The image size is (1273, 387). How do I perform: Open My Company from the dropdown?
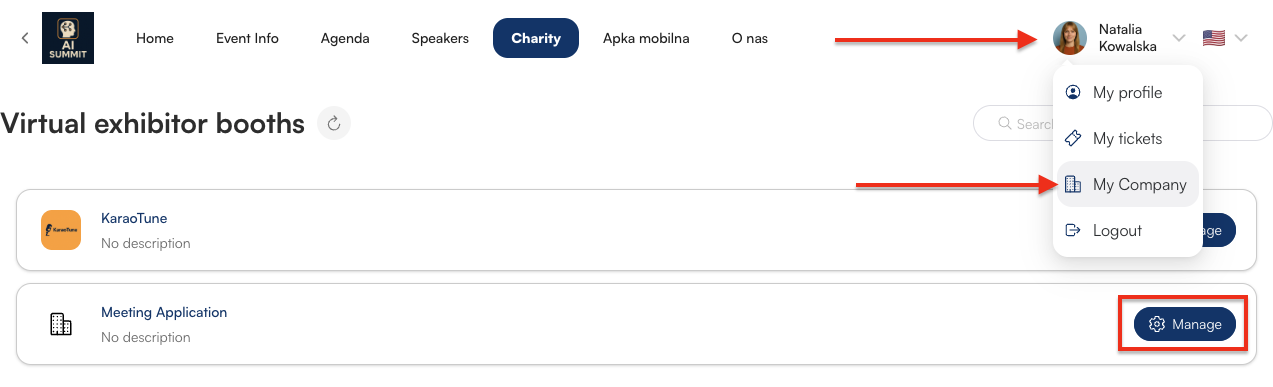[x=1128, y=184]
